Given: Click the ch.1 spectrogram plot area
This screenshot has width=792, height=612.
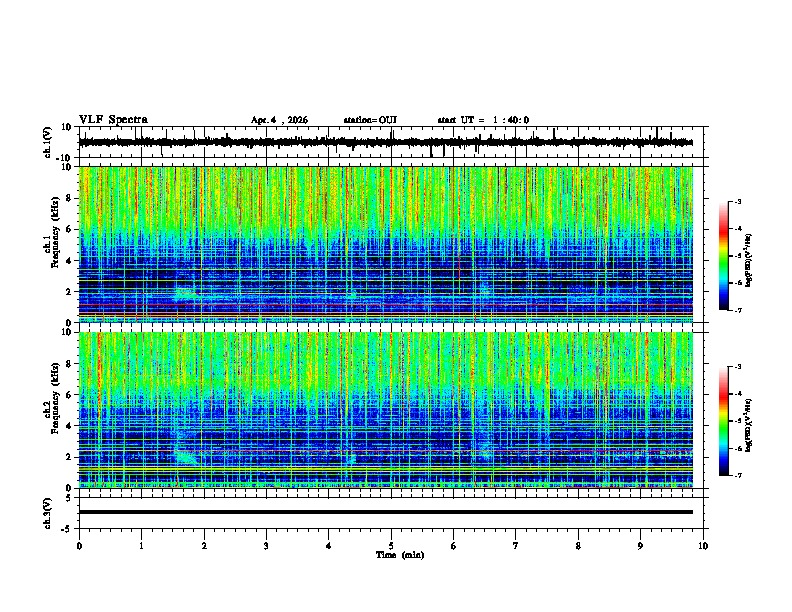Looking at the screenshot, I should (x=386, y=244).
